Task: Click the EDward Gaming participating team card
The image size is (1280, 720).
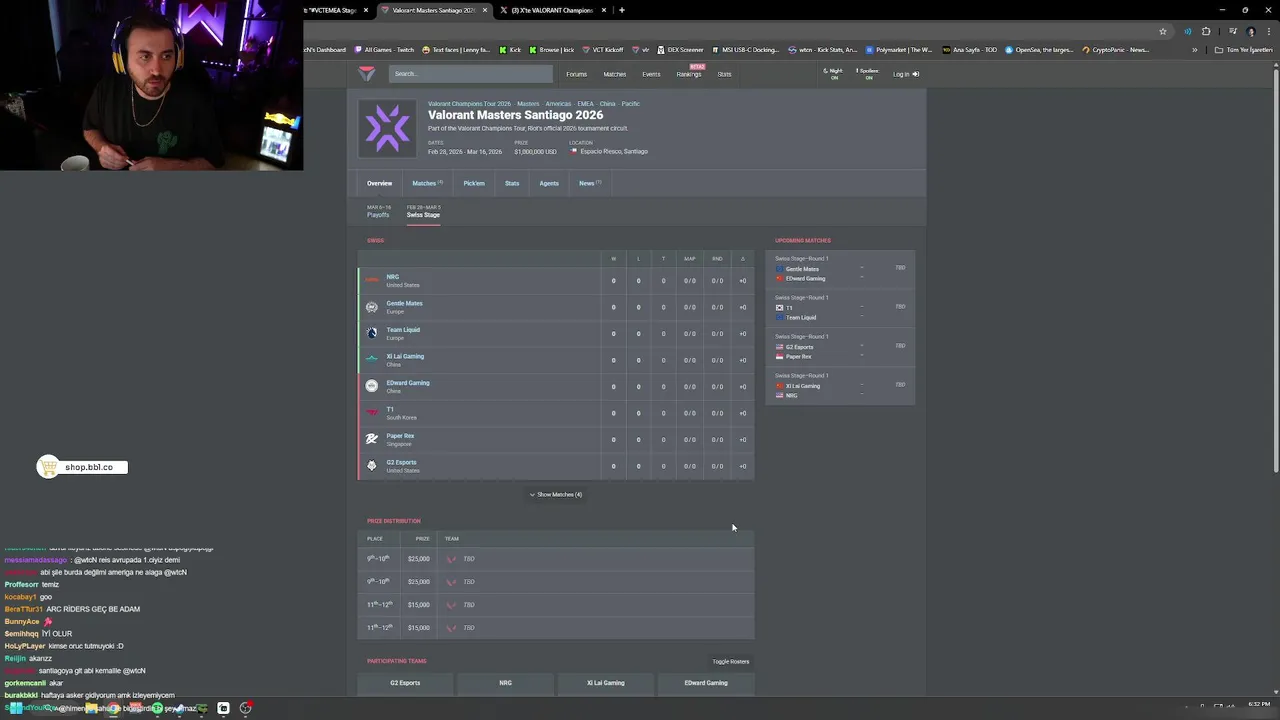Action: coord(706,683)
